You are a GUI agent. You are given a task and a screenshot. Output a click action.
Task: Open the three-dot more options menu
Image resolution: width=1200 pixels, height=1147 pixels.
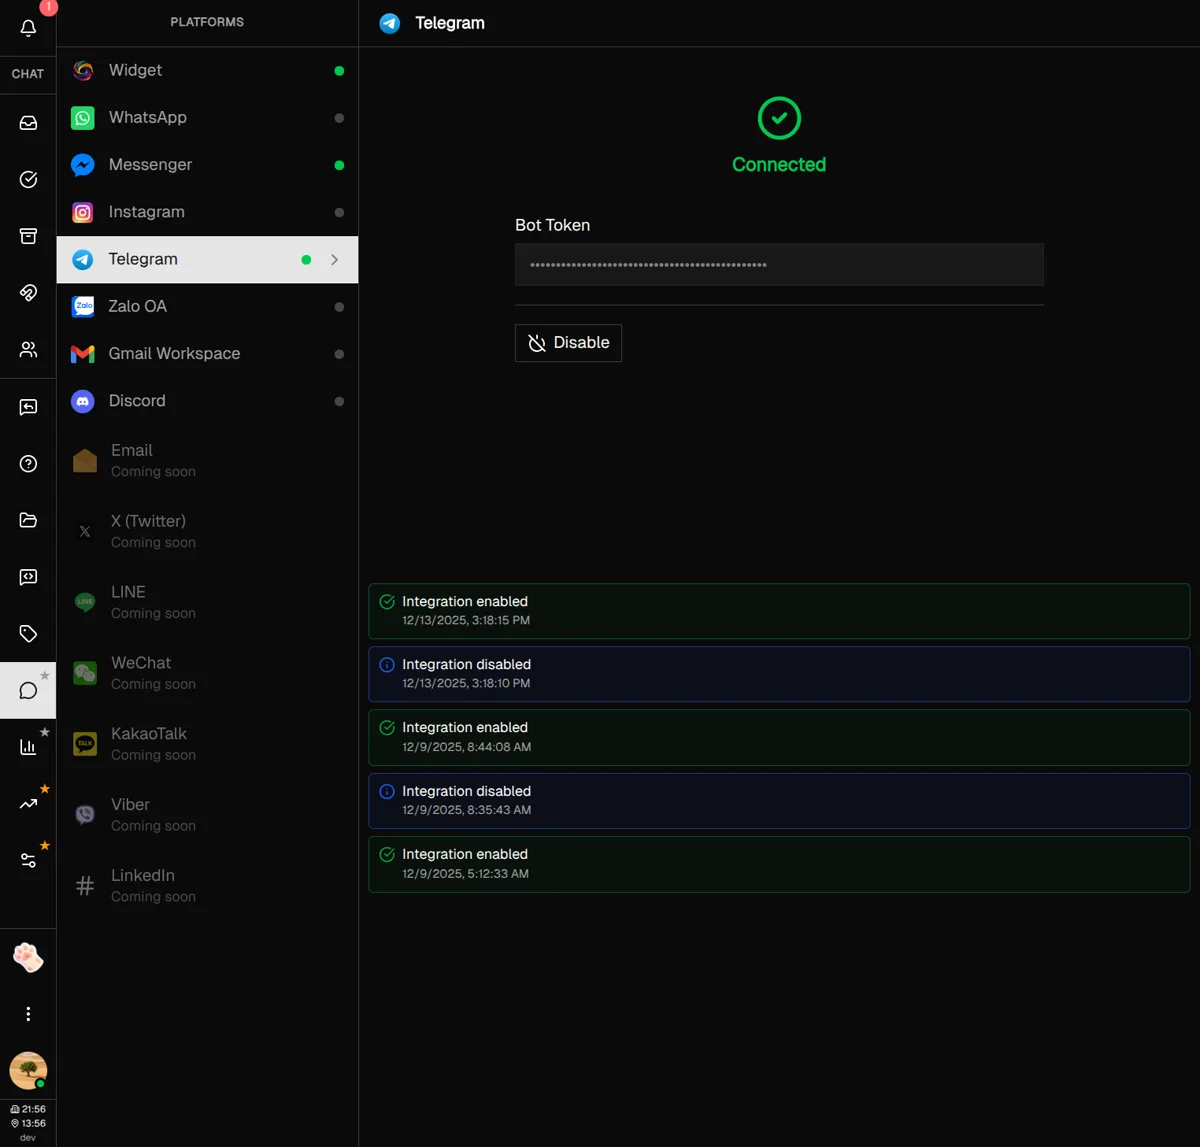pyautogui.click(x=28, y=1014)
